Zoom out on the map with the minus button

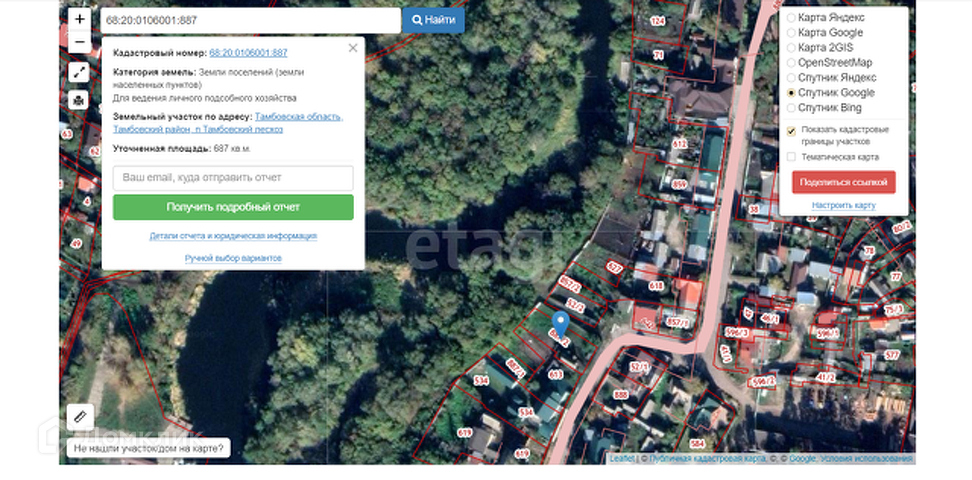click(79, 42)
